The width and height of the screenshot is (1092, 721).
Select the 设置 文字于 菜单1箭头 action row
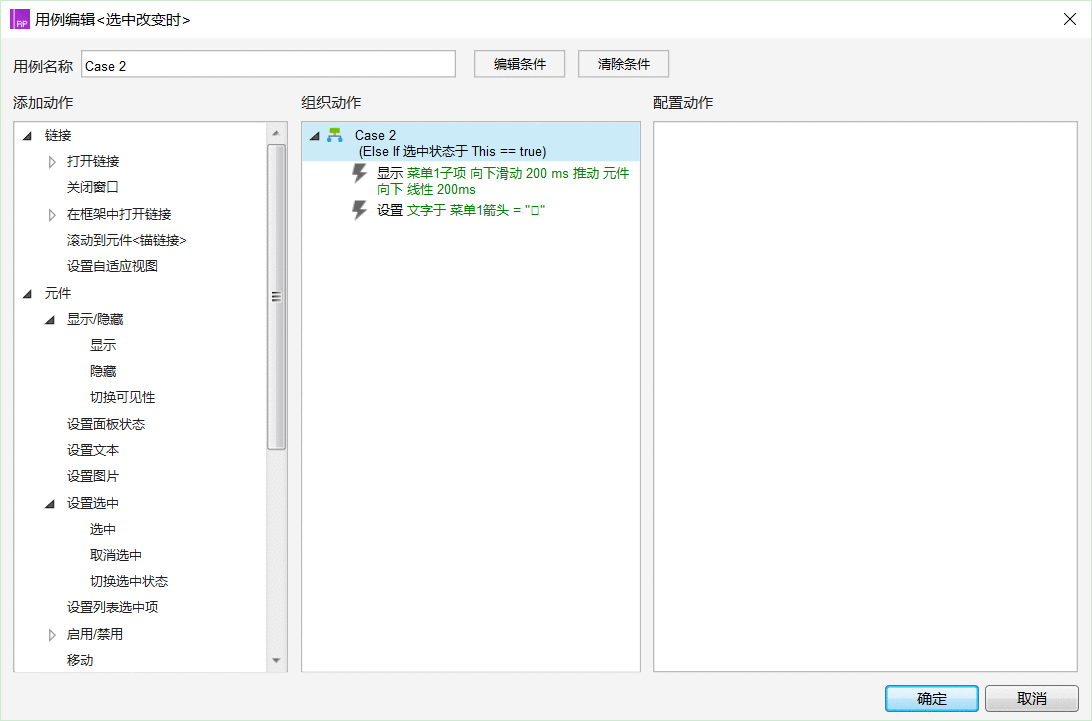click(x=461, y=210)
